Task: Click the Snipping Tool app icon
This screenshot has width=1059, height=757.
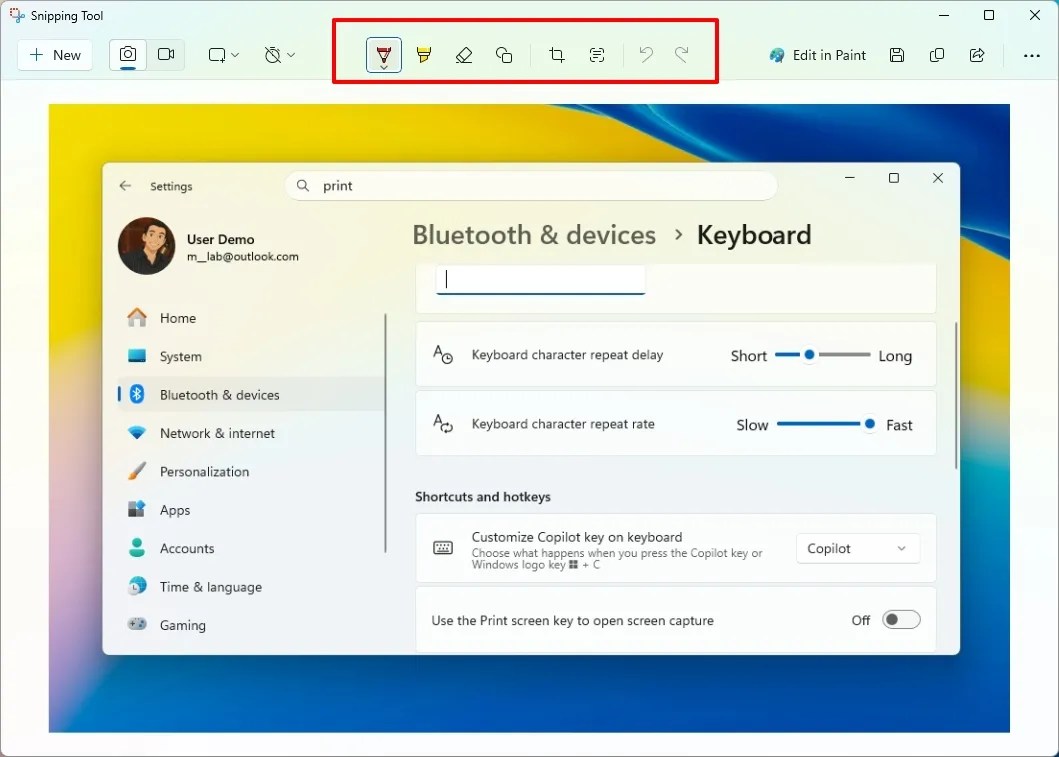Action: [x=17, y=16]
